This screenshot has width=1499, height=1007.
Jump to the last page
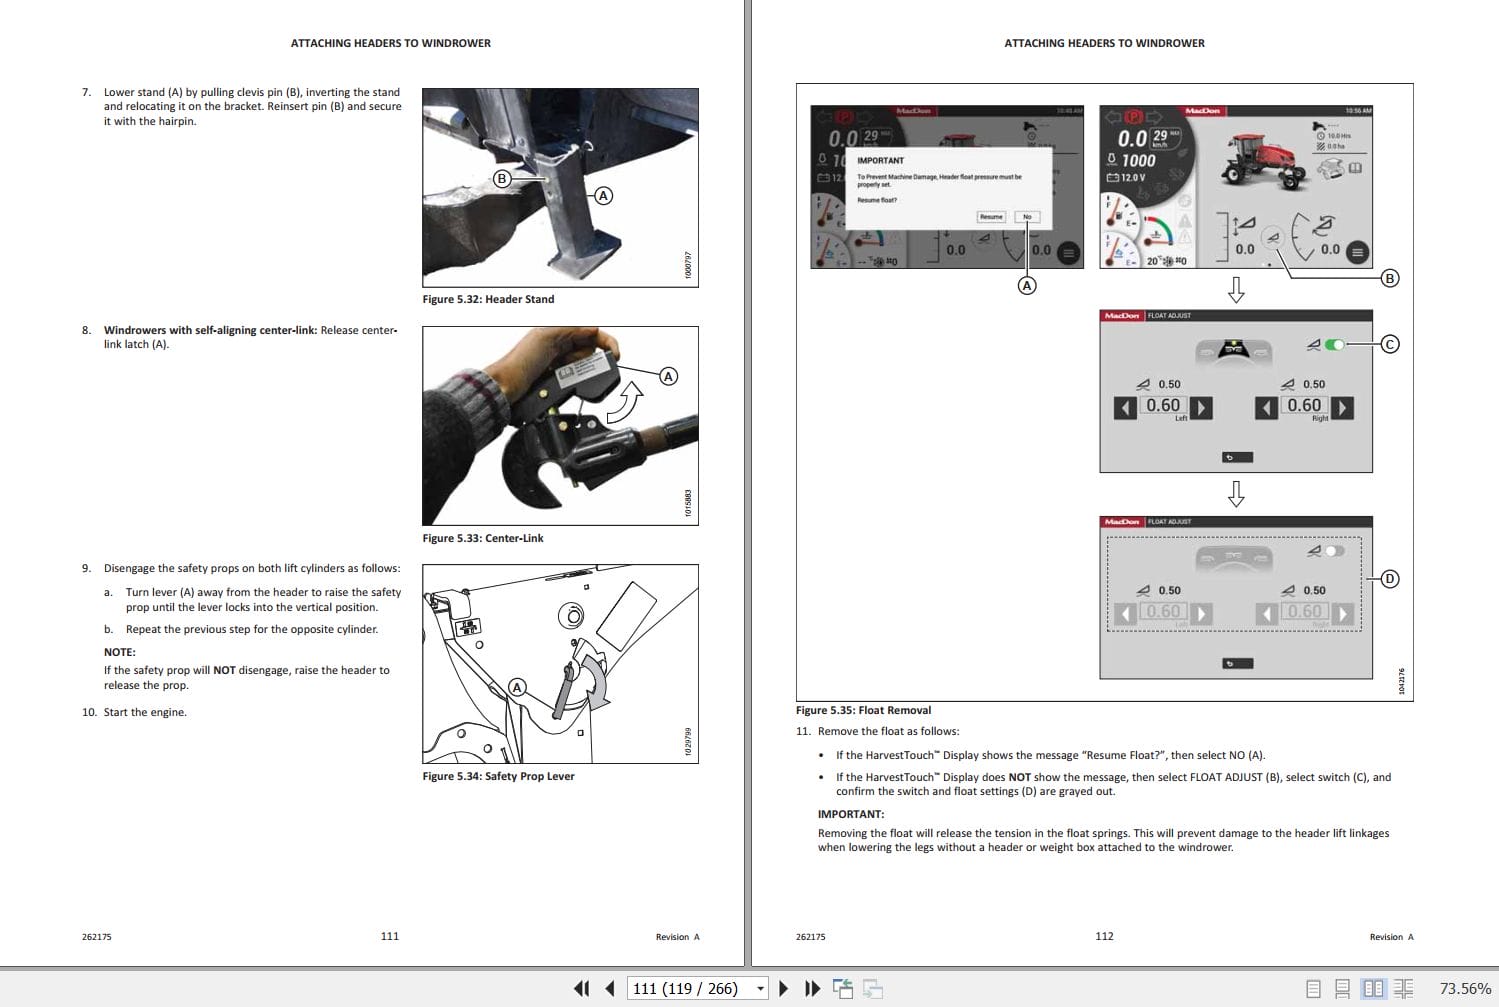click(x=812, y=988)
